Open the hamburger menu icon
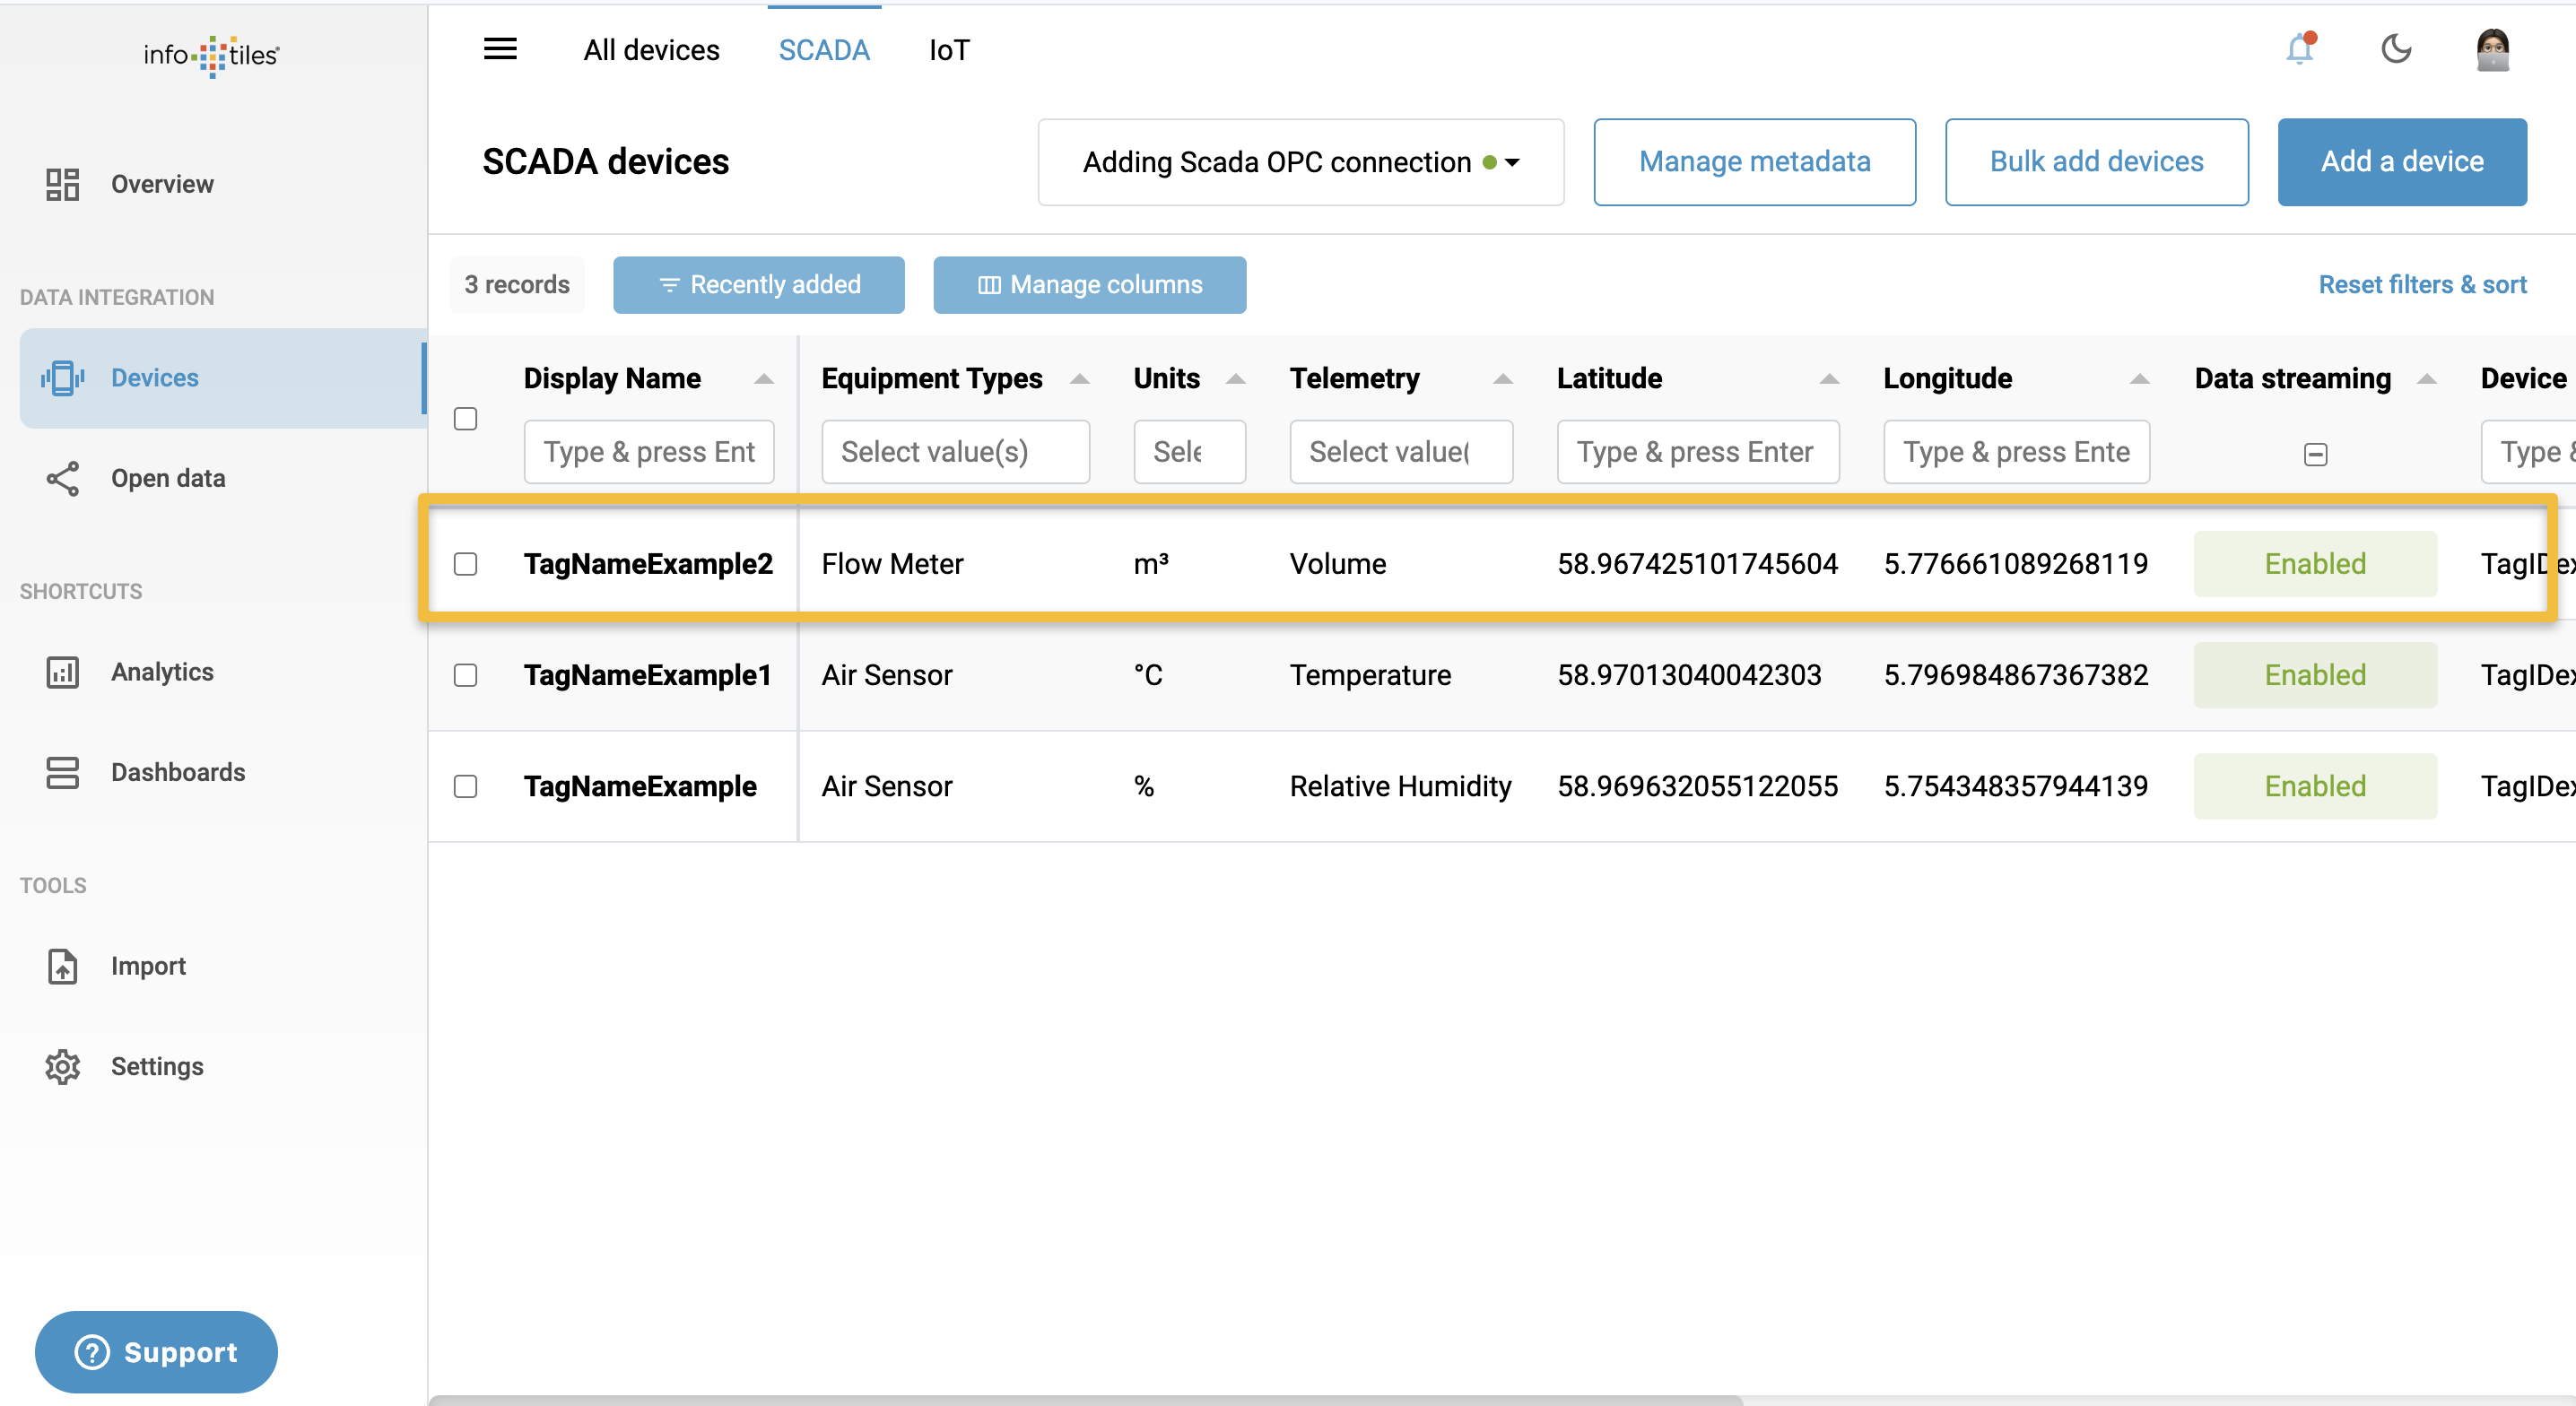 (x=500, y=49)
